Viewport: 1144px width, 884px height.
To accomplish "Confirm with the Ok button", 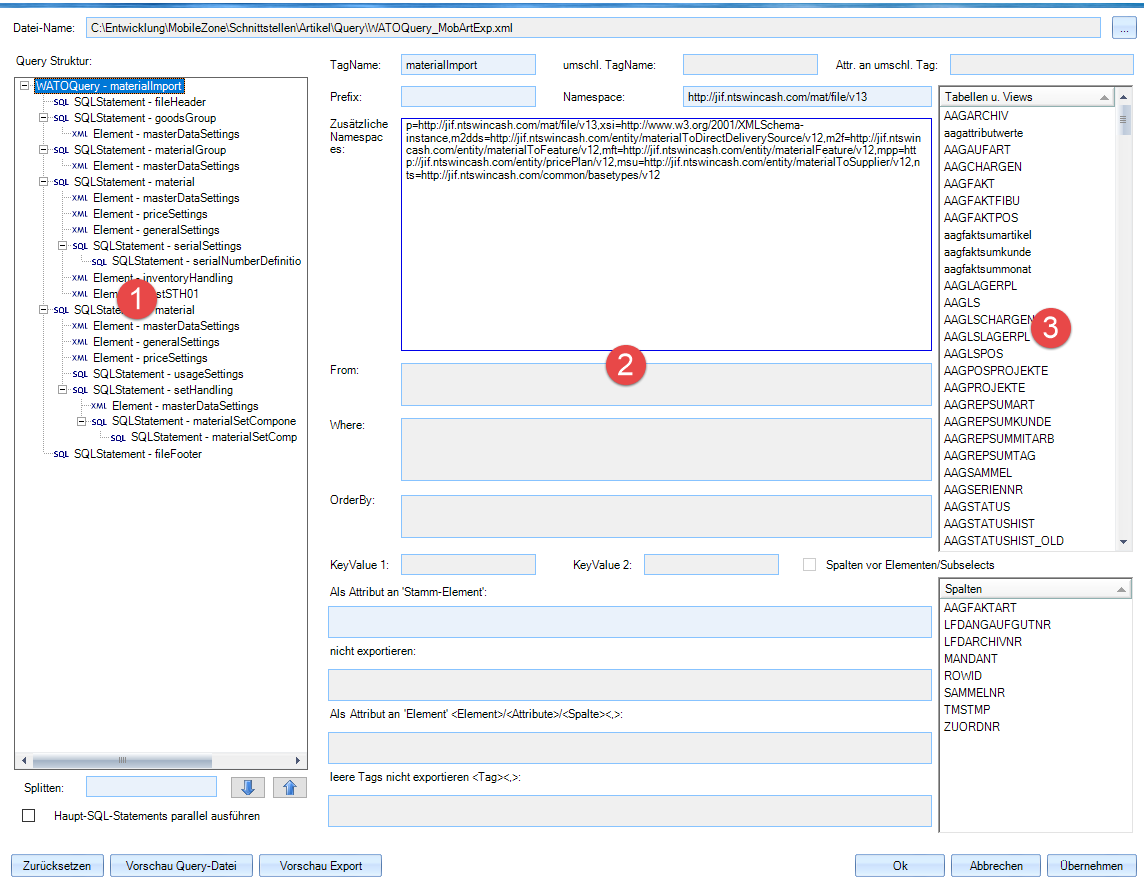I will click(900, 866).
